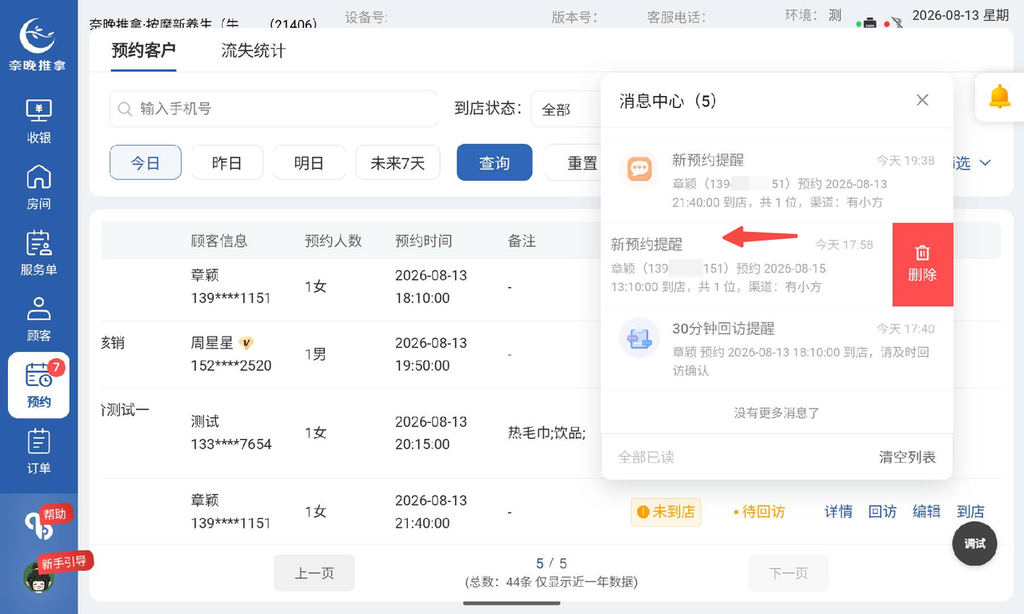This screenshot has width=1024, height=614.
Task: Switch to the 流失统计 tab
Action: (x=253, y=50)
